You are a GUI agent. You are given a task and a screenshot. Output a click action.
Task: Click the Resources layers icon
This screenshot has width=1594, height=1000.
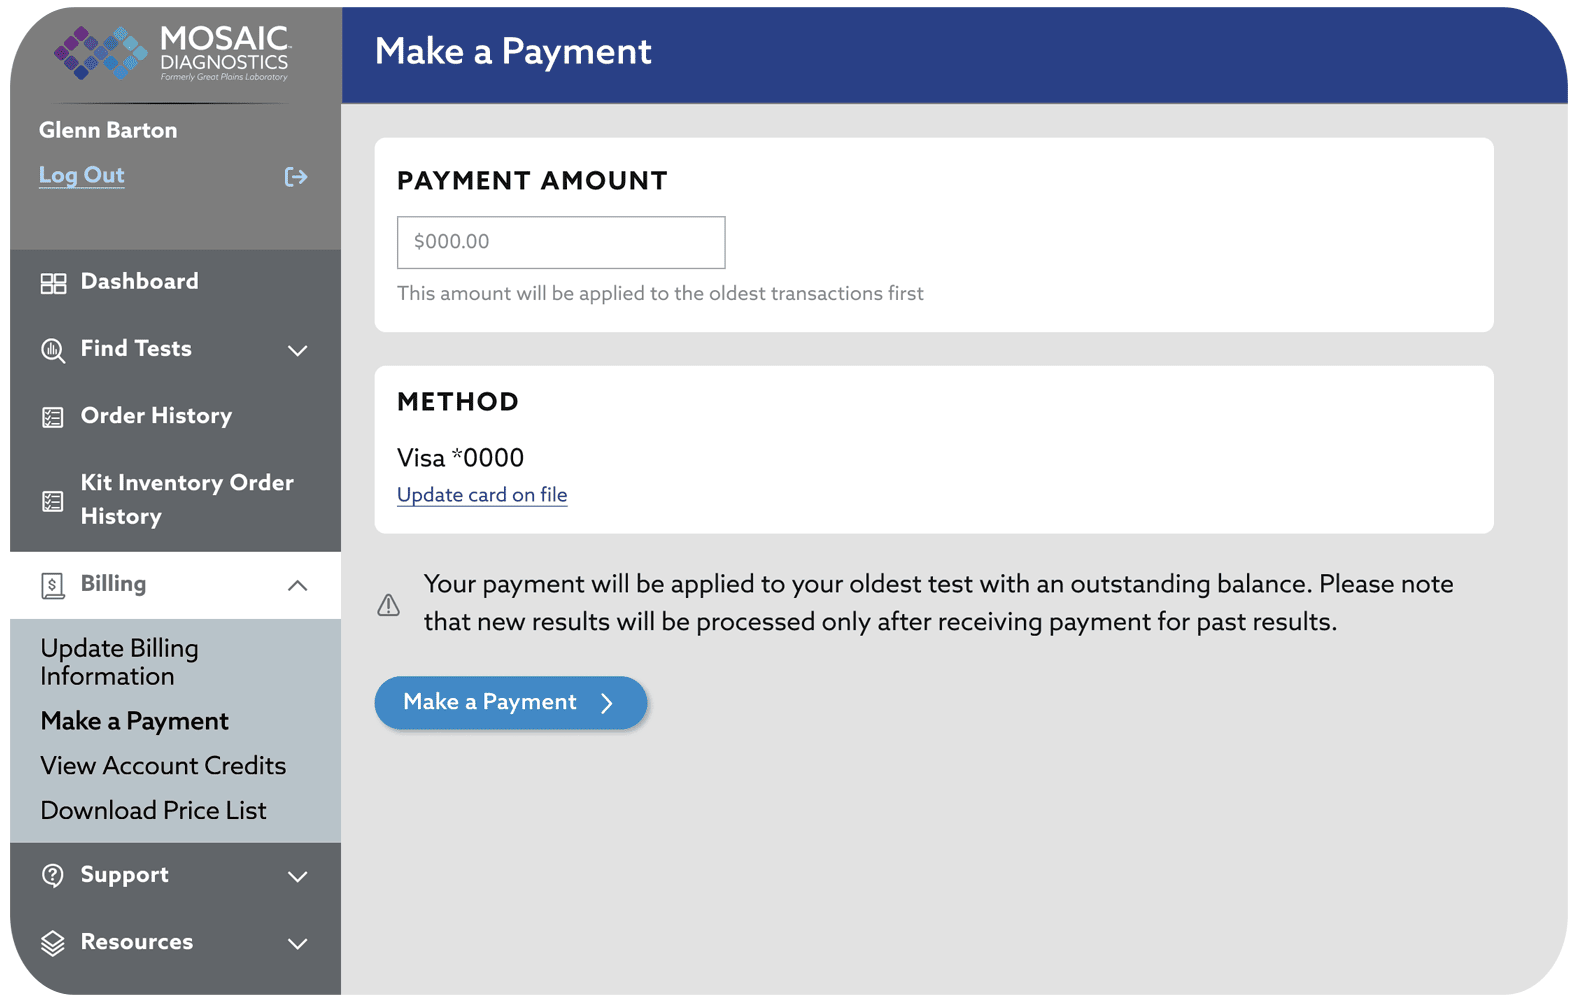click(x=53, y=943)
